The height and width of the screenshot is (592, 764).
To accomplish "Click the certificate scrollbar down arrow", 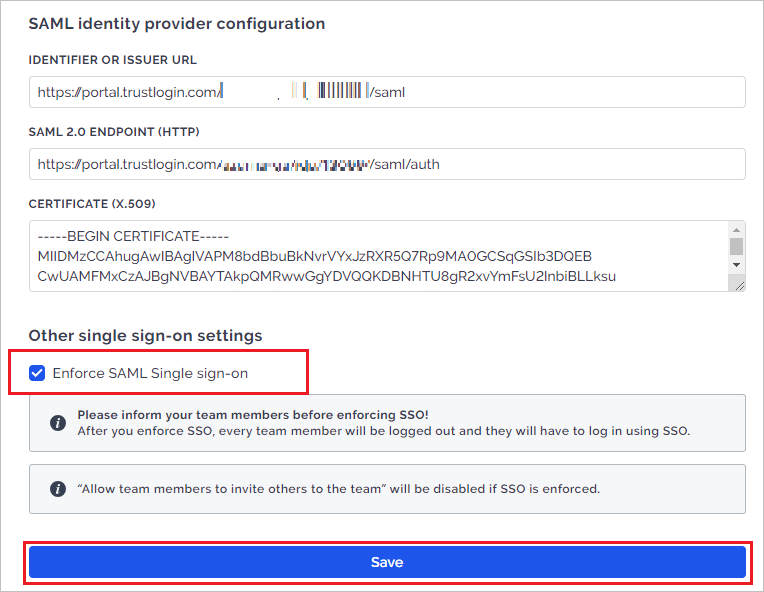I will click(736, 265).
